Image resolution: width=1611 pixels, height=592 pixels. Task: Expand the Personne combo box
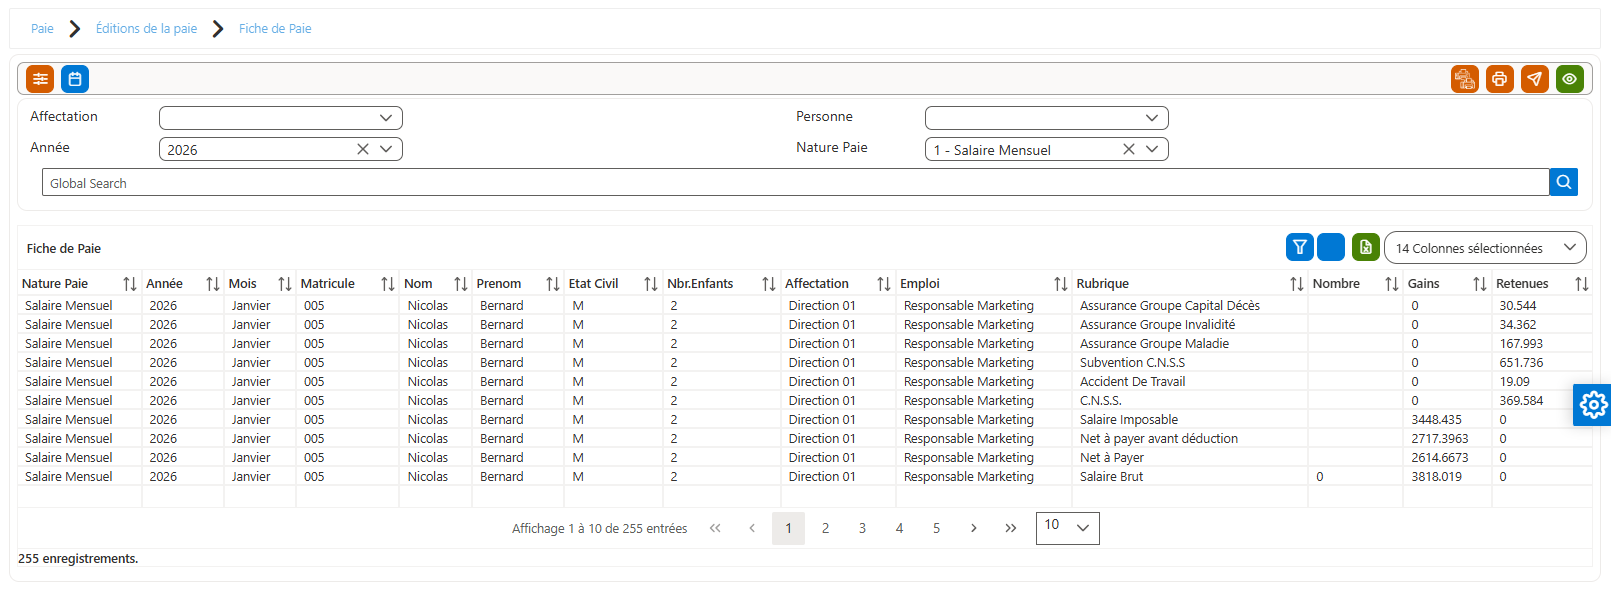(1047, 118)
